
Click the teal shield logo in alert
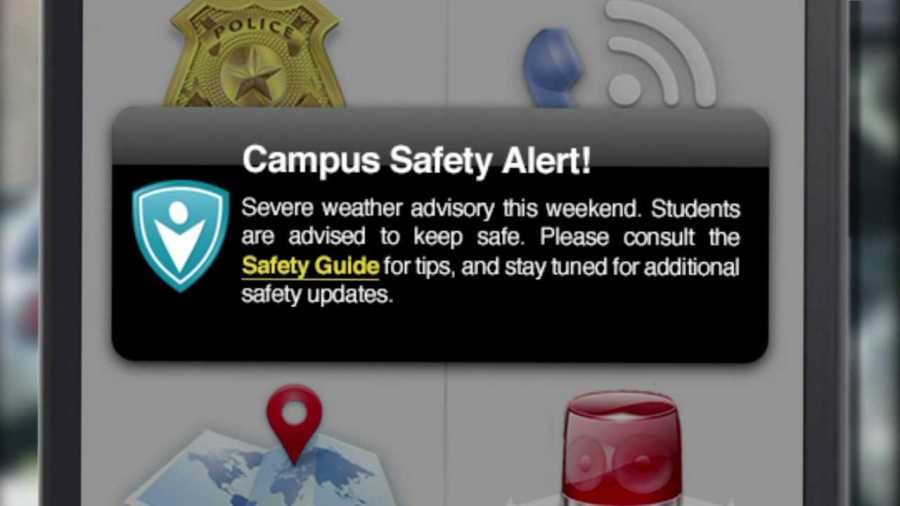181,236
